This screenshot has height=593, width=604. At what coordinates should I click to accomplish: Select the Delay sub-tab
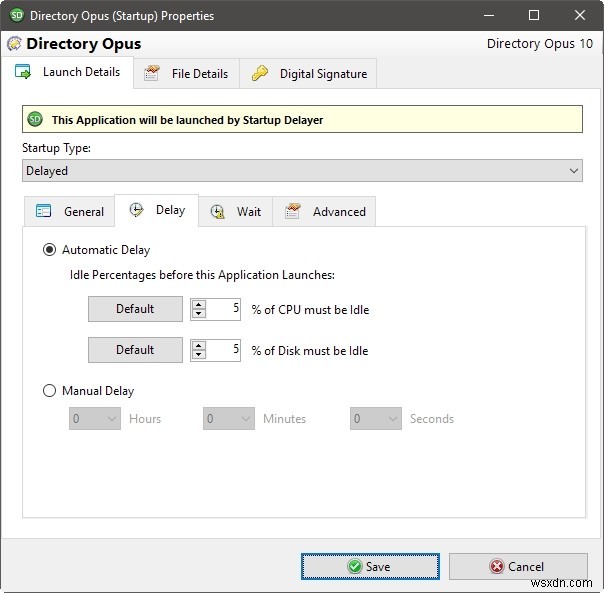point(157,210)
